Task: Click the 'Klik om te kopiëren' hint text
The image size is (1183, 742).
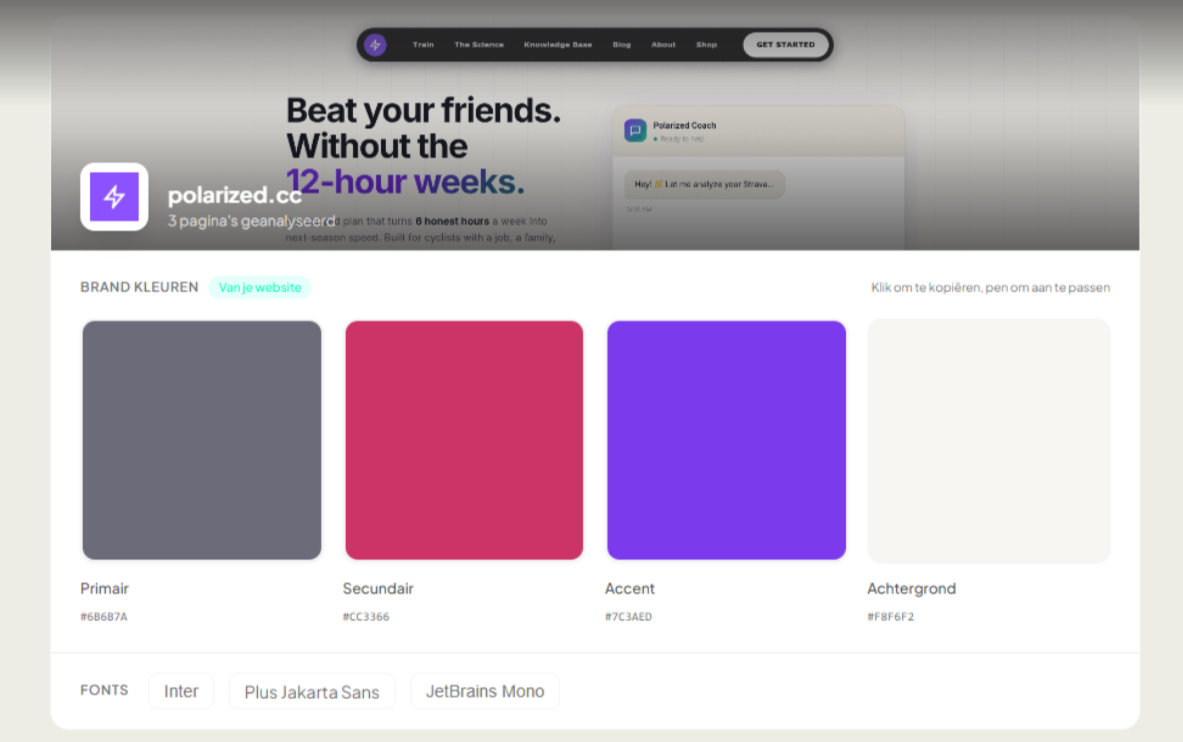Action: point(991,287)
